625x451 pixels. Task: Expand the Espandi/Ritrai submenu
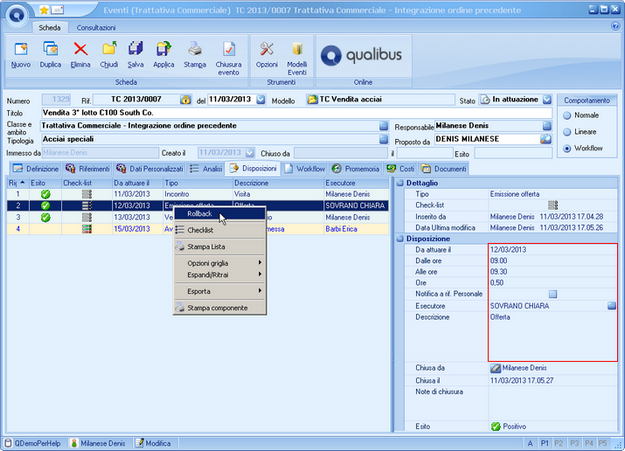pos(220,275)
